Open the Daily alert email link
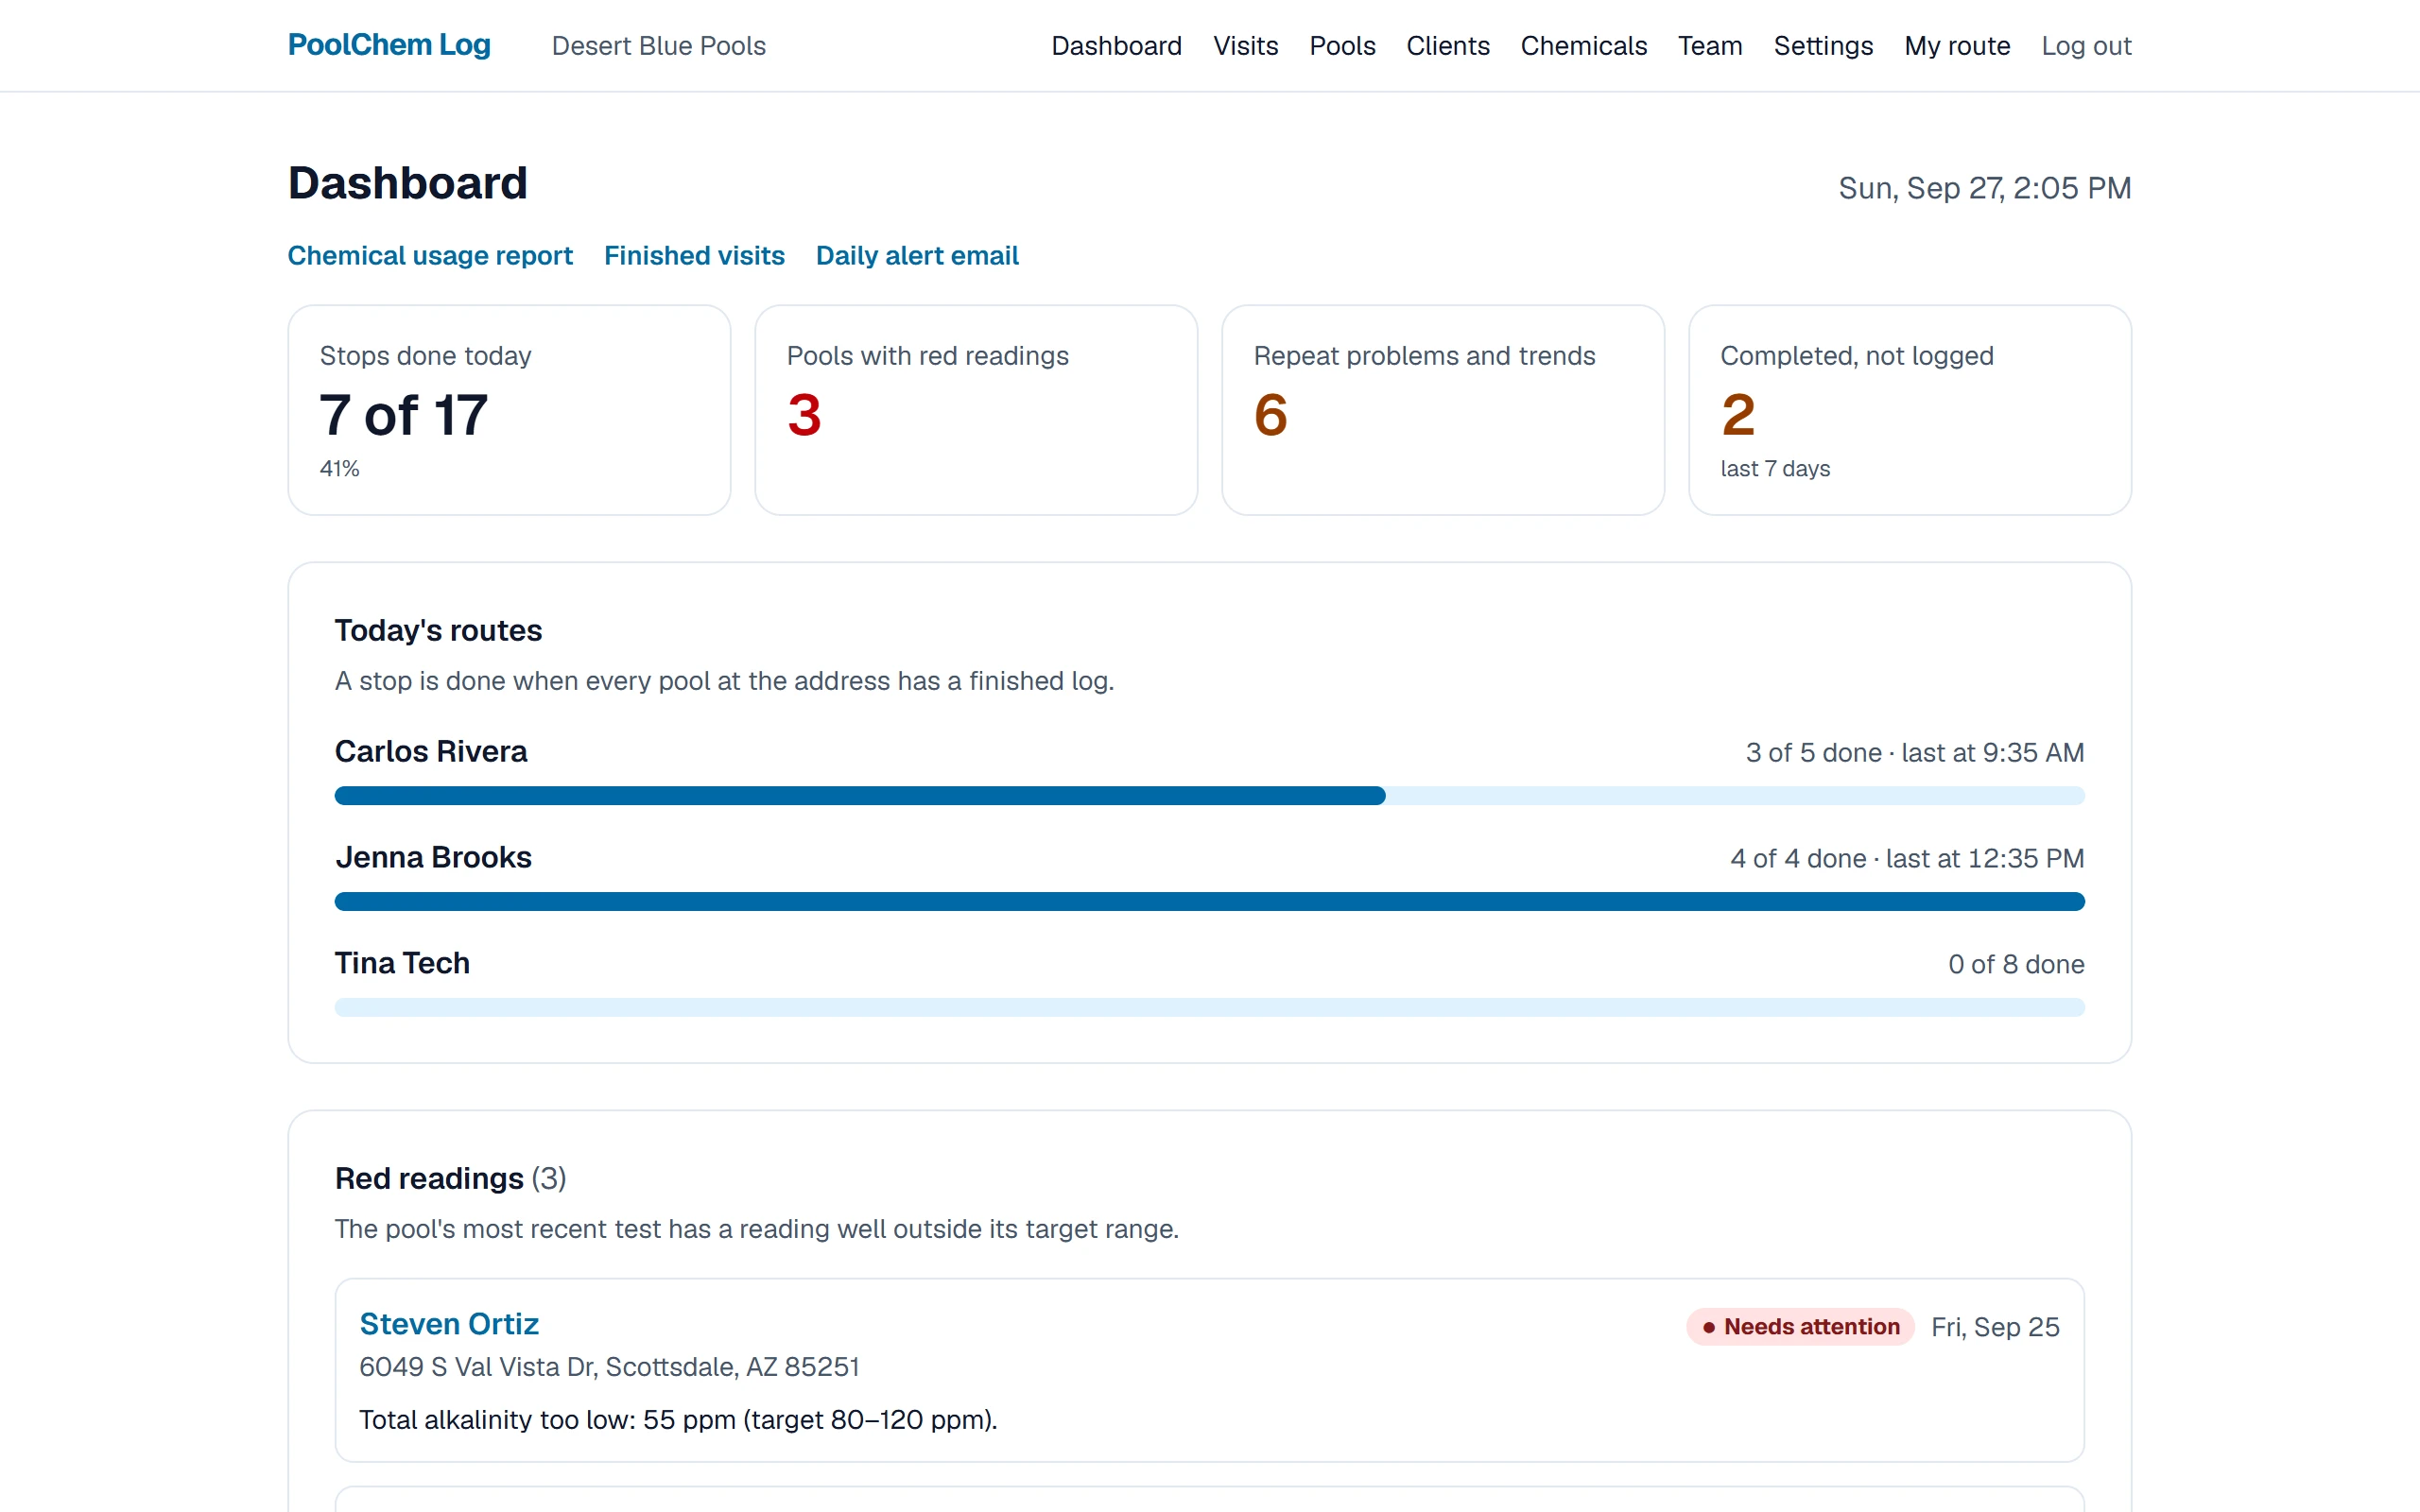The image size is (2420, 1512). click(x=917, y=256)
